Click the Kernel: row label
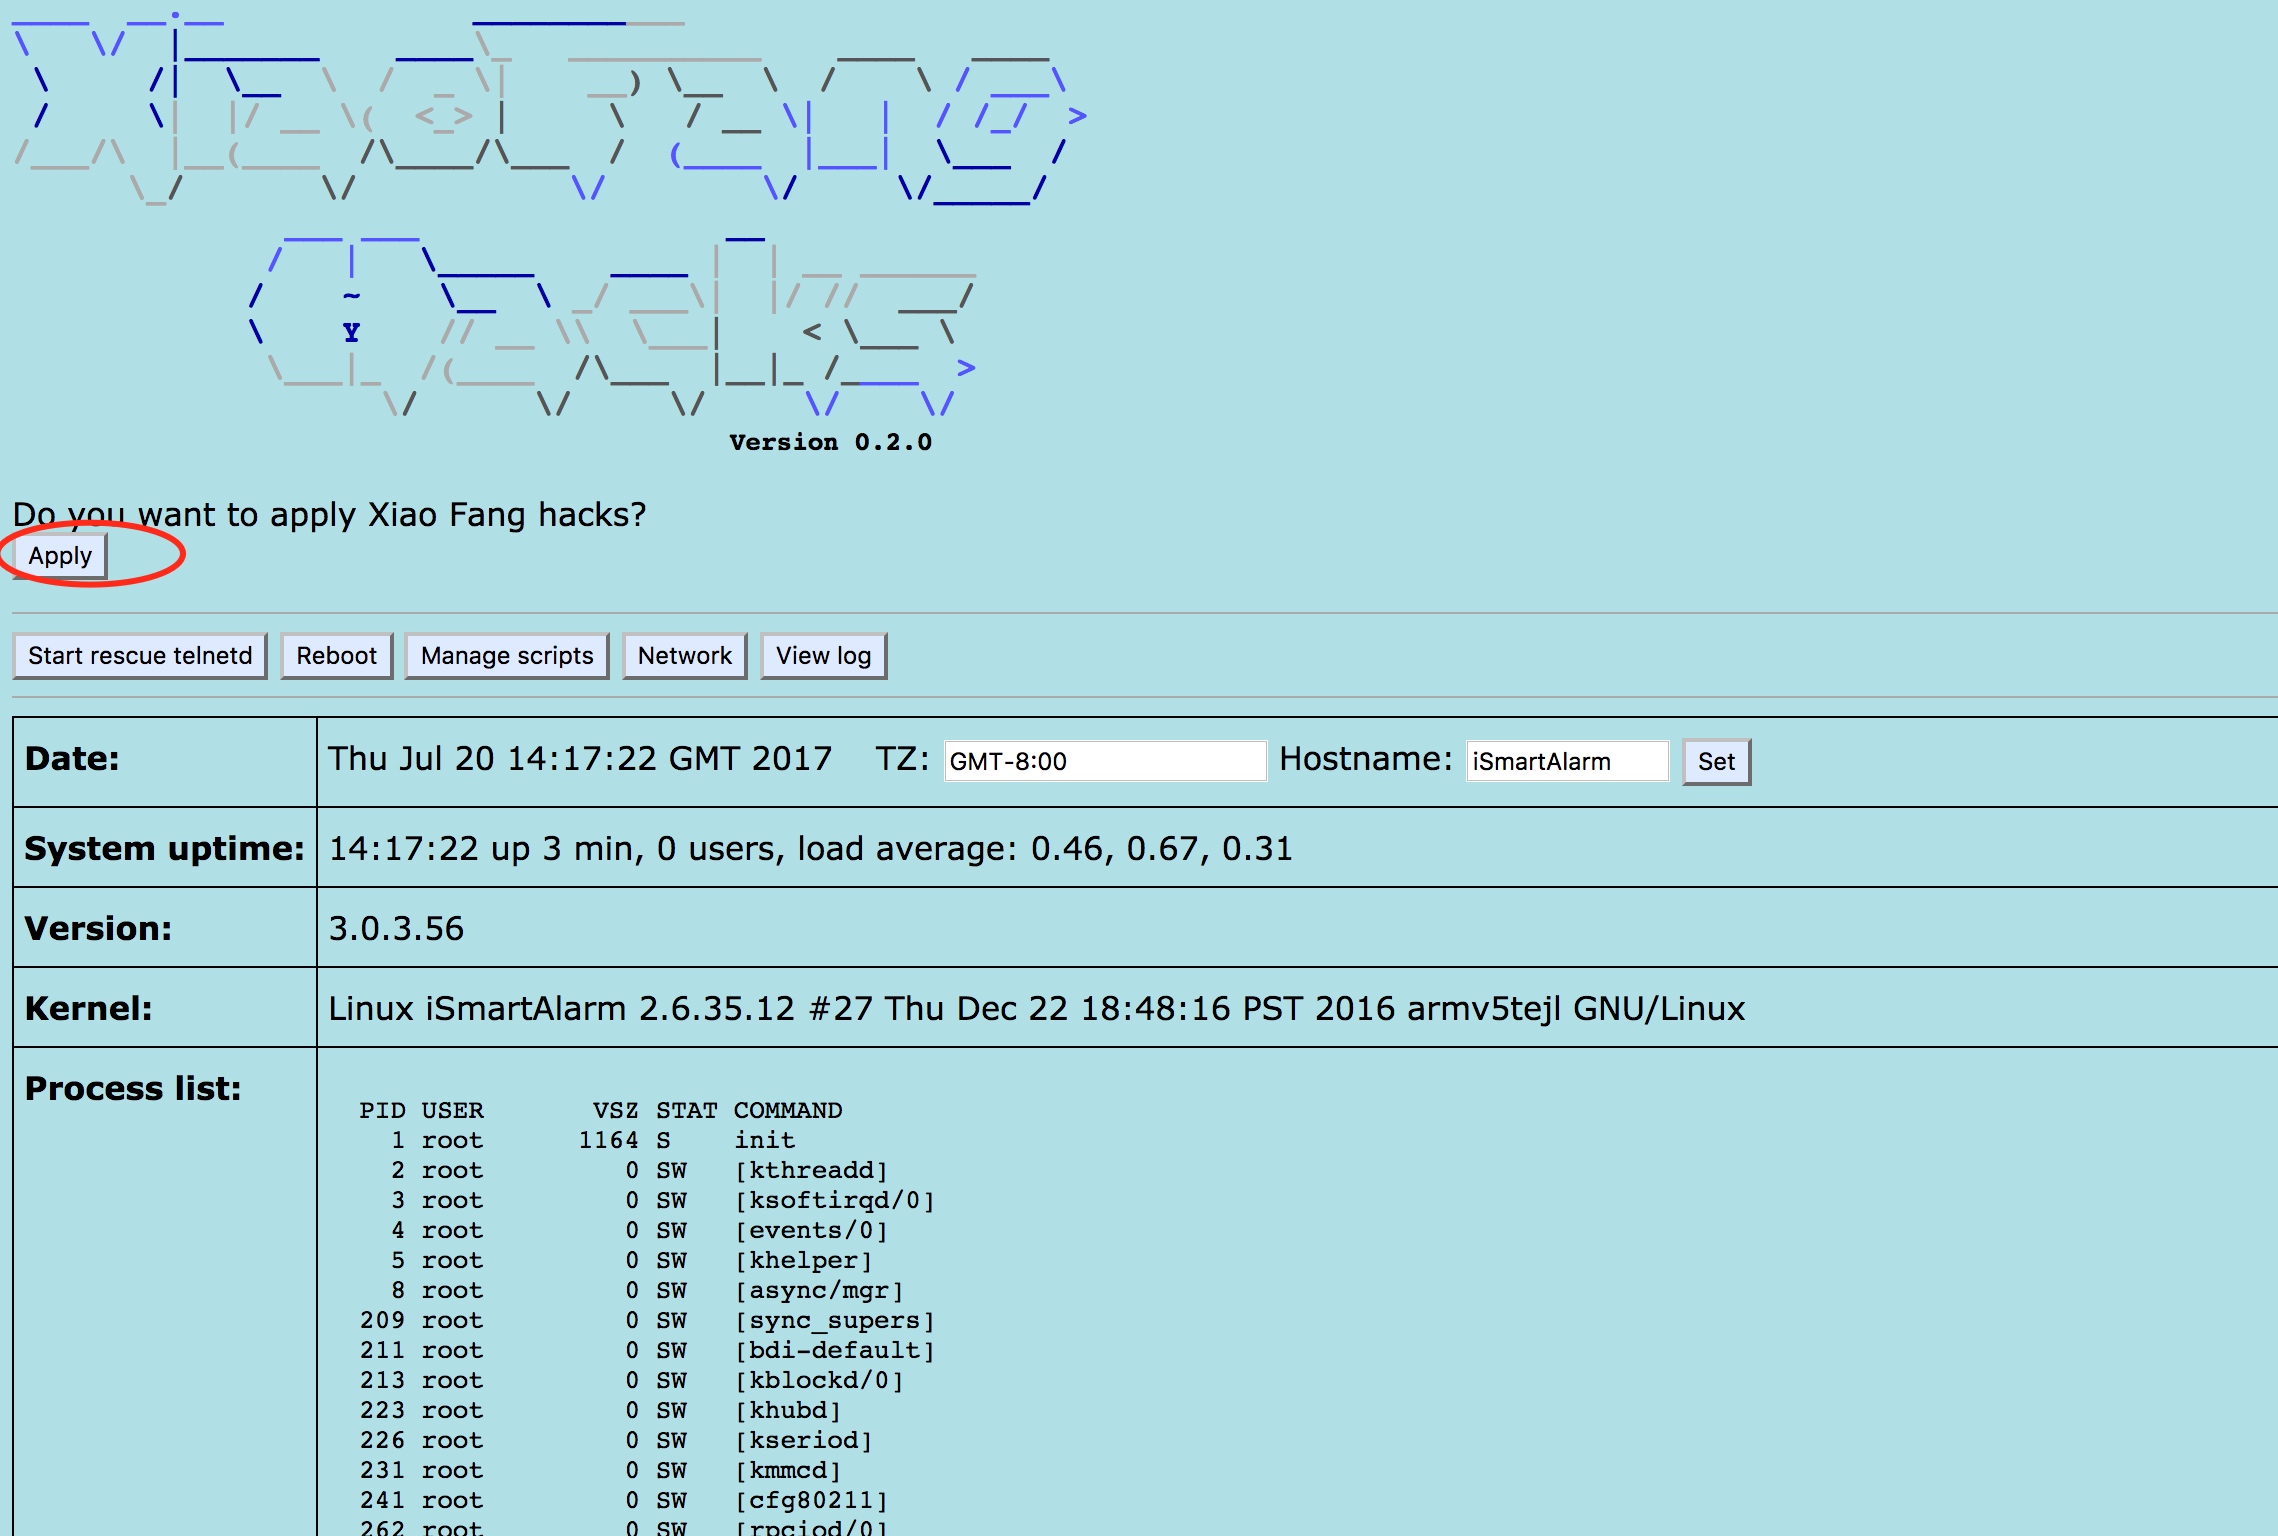The height and width of the screenshot is (1536, 2278). (x=89, y=1009)
